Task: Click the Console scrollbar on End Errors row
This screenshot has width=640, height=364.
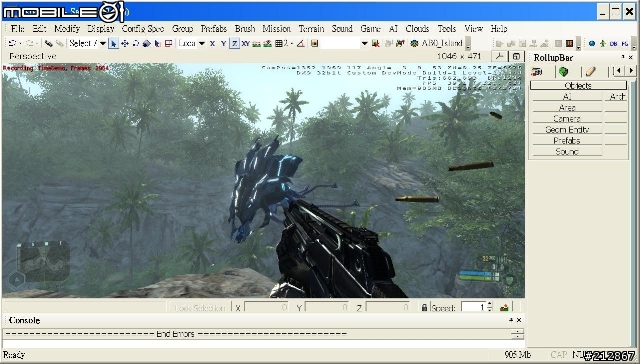Action: pyautogui.click(x=518, y=334)
